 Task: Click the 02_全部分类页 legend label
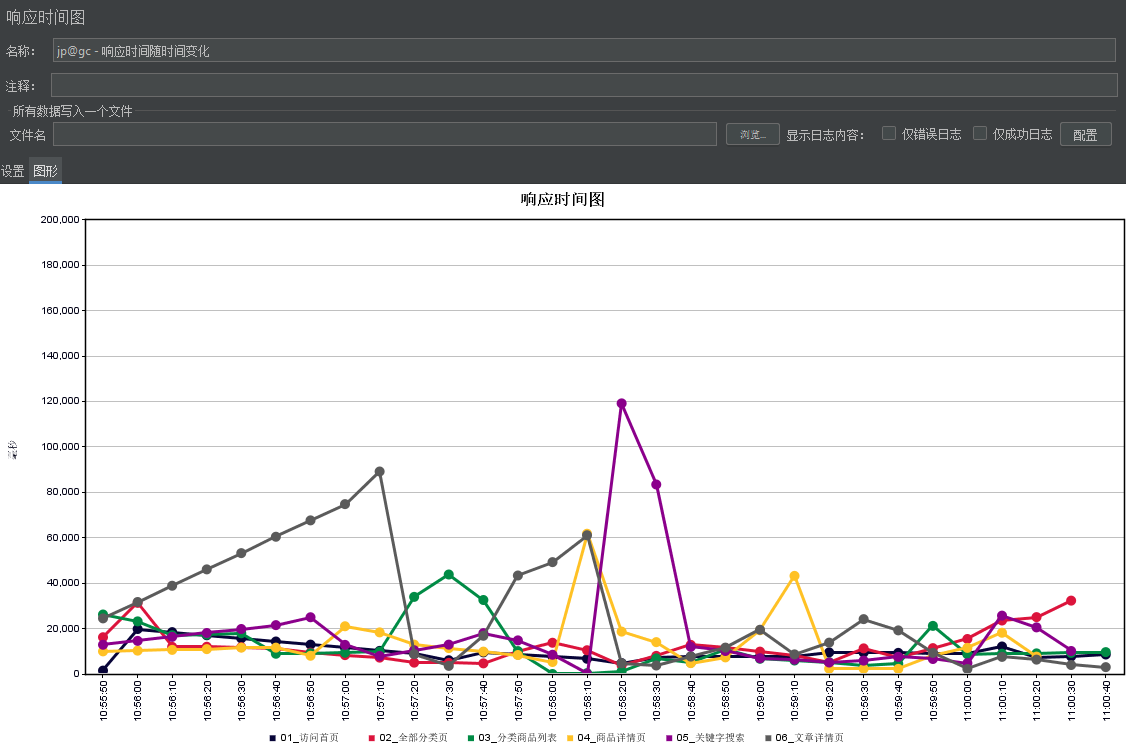coord(414,737)
